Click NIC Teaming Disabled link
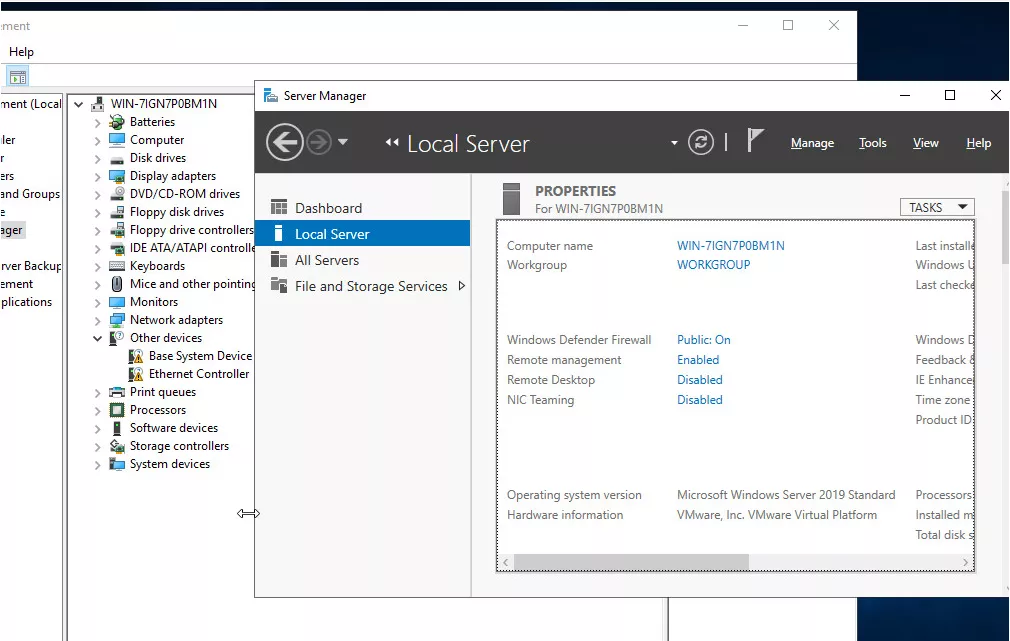This screenshot has height=641, width=1010. click(x=700, y=399)
